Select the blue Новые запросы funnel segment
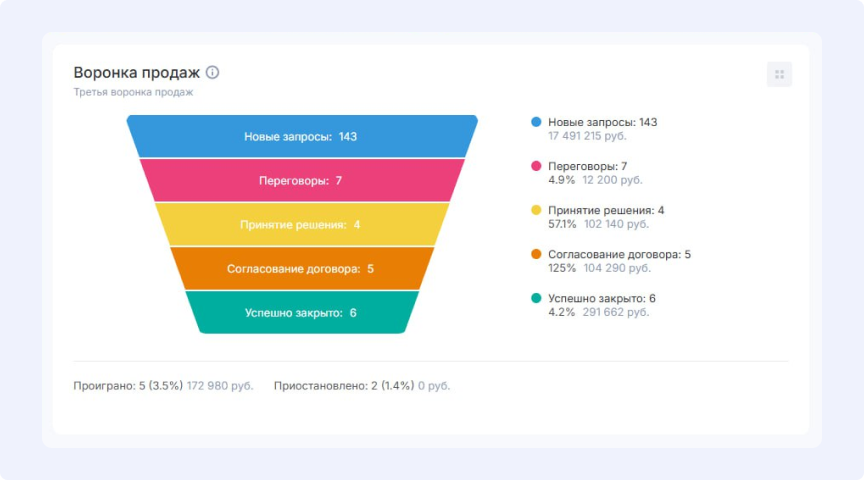The width and height of the screenshot is (864, 480). 301,137
